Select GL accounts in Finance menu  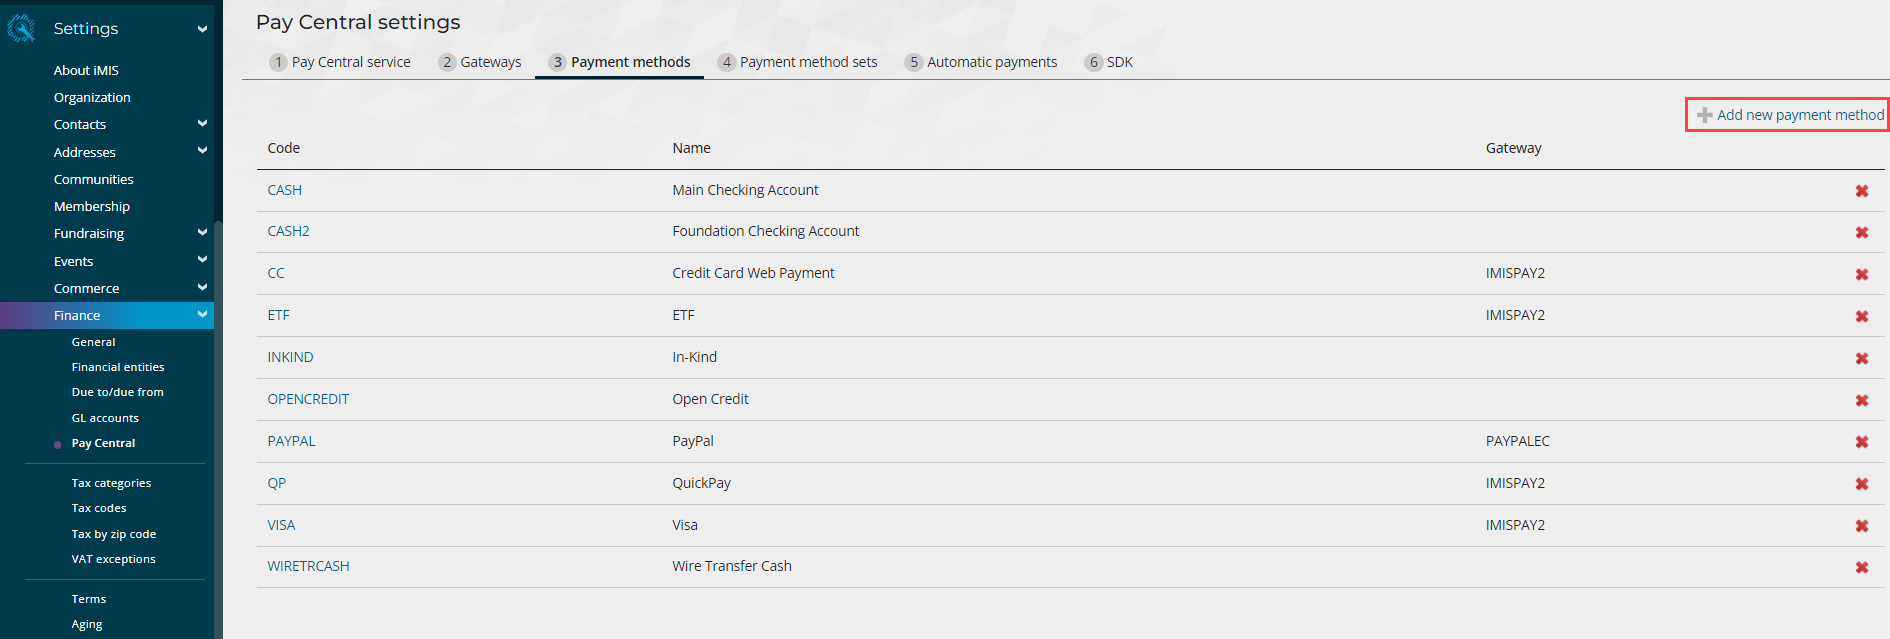[105, 418]
